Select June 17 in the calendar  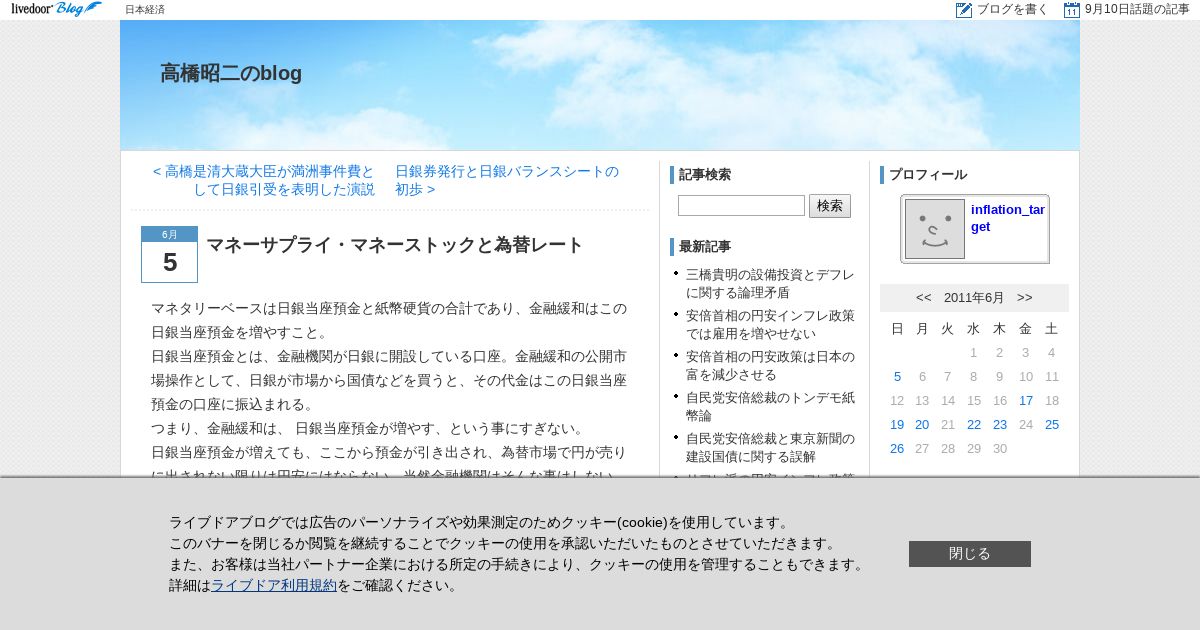[1026, 401]
